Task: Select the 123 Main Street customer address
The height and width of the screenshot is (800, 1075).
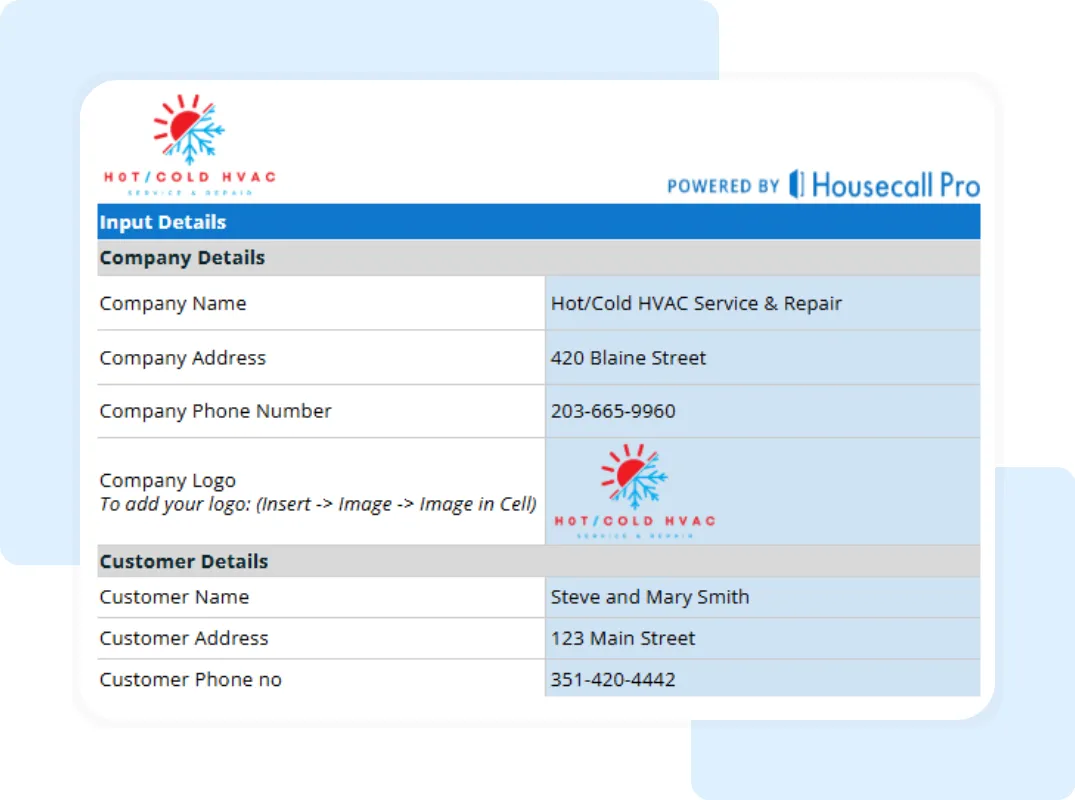Action: tap(622, 638)
